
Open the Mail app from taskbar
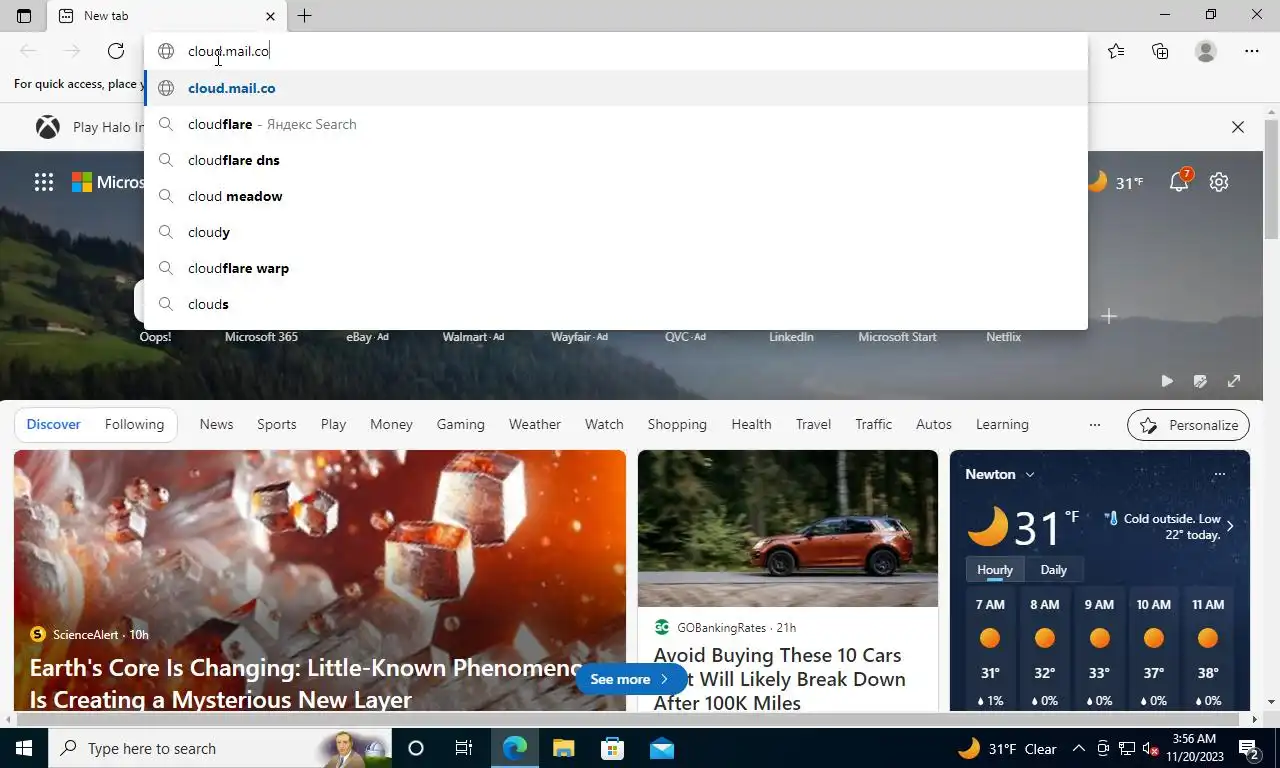(x=661, y=748)
